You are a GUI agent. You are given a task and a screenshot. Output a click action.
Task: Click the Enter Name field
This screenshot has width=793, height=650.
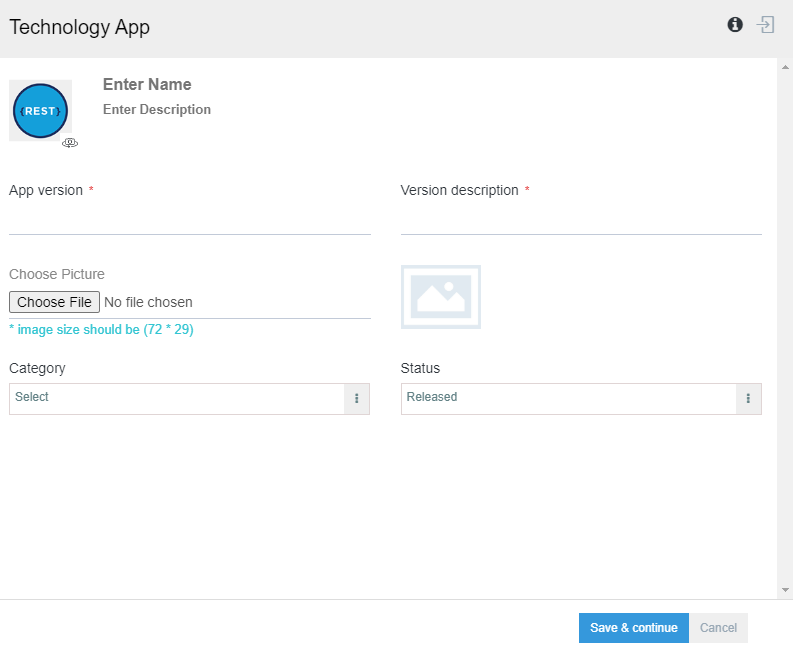147,84
